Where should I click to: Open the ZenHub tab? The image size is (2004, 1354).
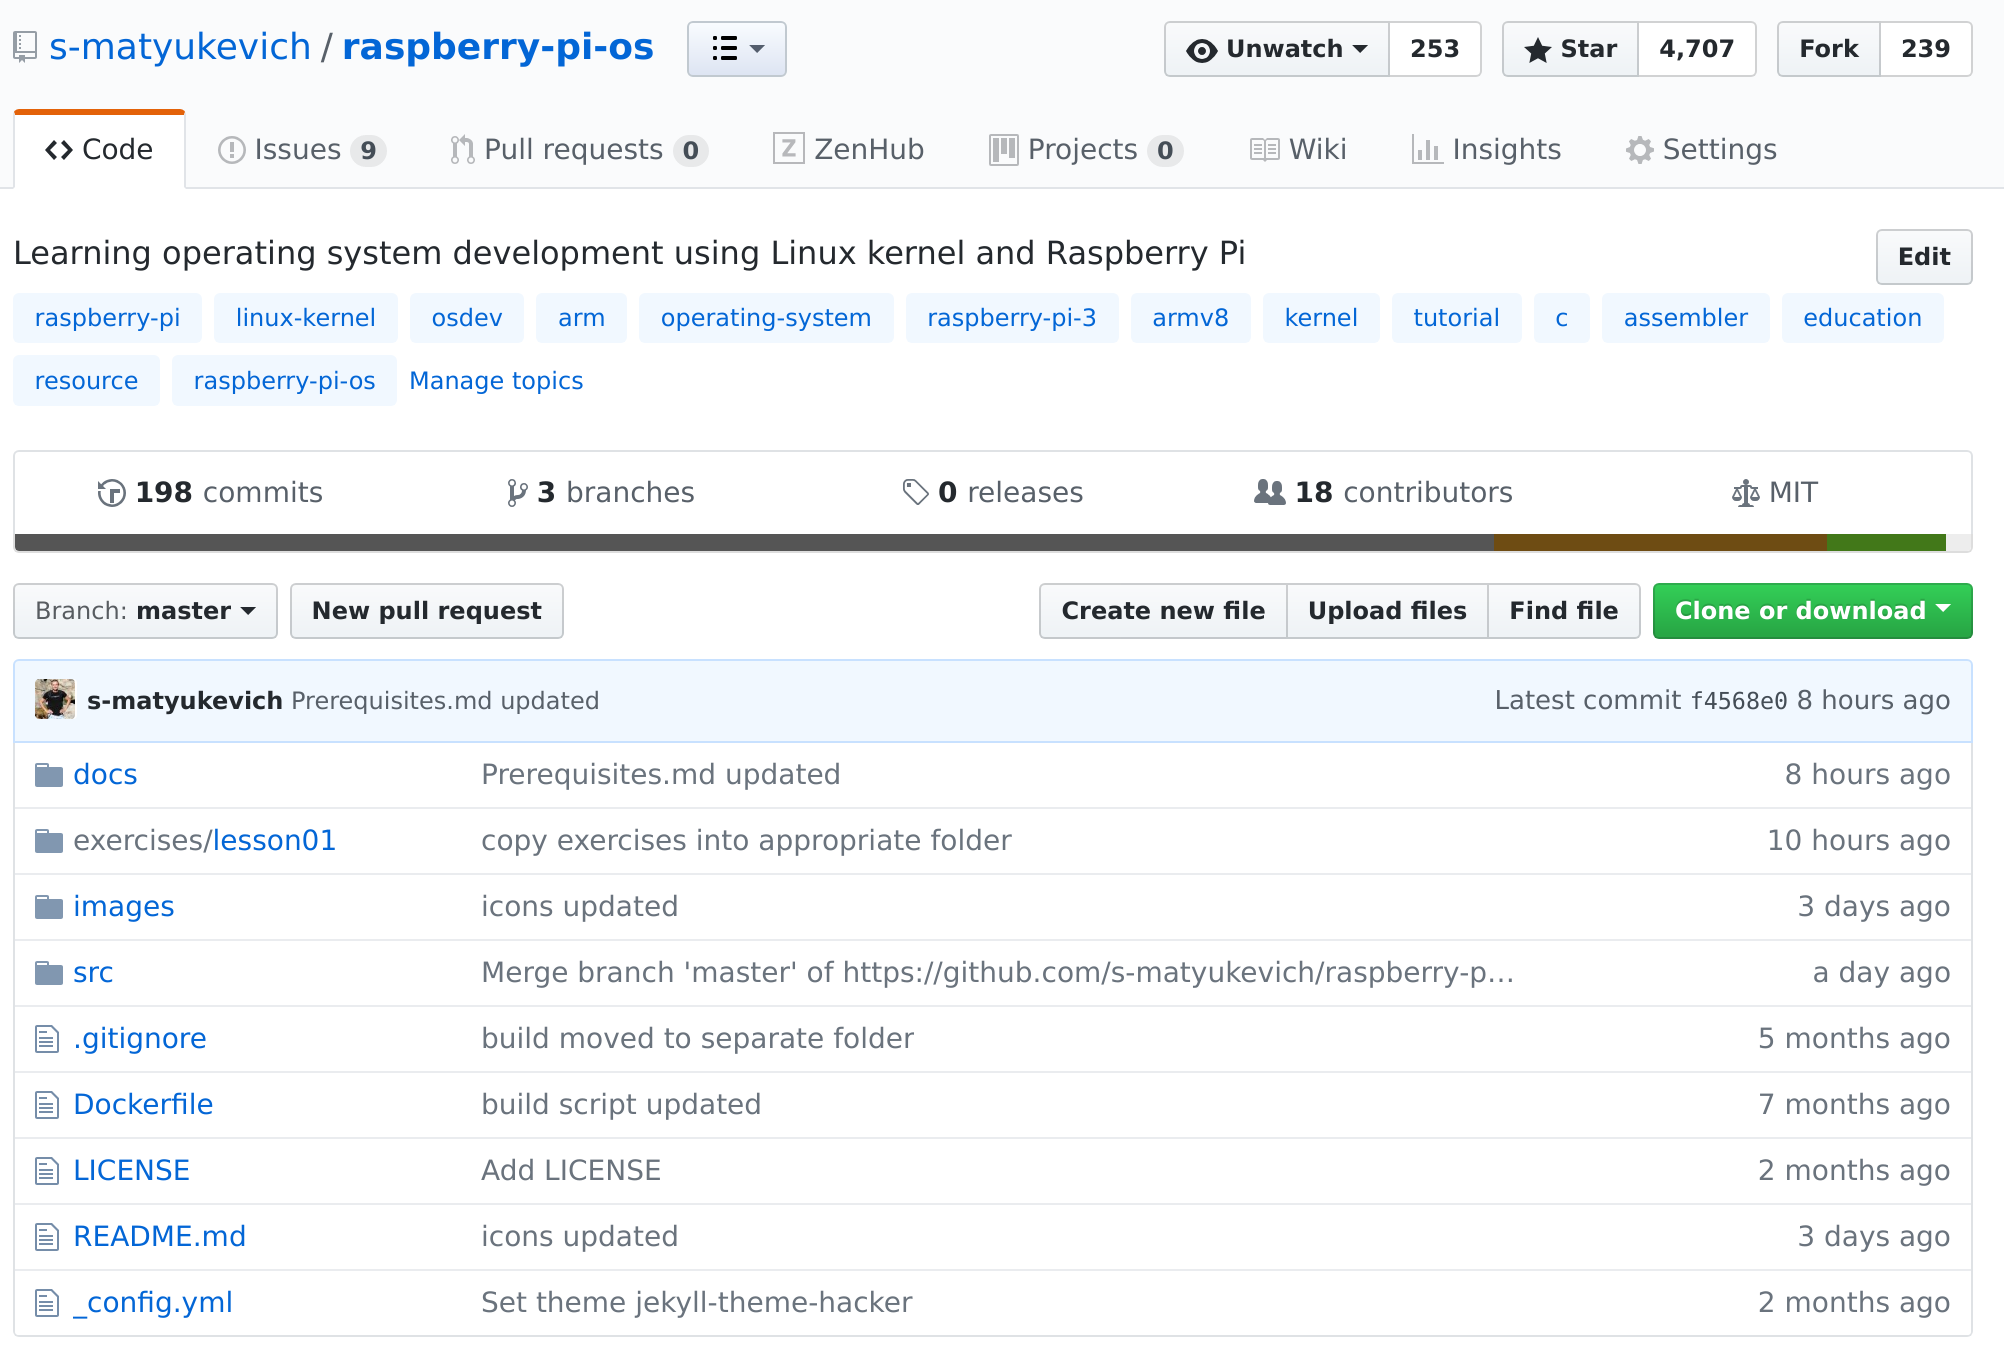point(849,150)
